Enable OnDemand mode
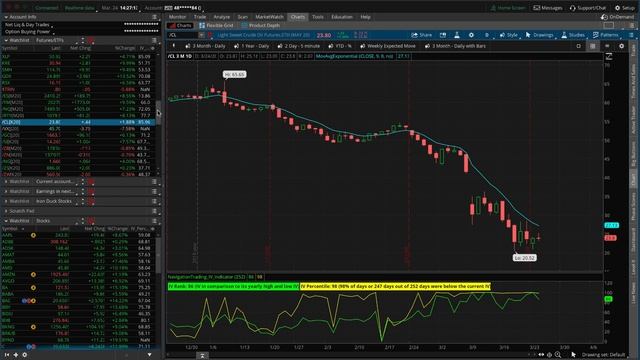The image size is (640, 360). 618,17
